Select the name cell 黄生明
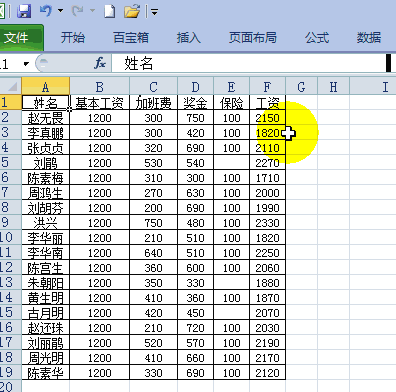 (46, 297)
